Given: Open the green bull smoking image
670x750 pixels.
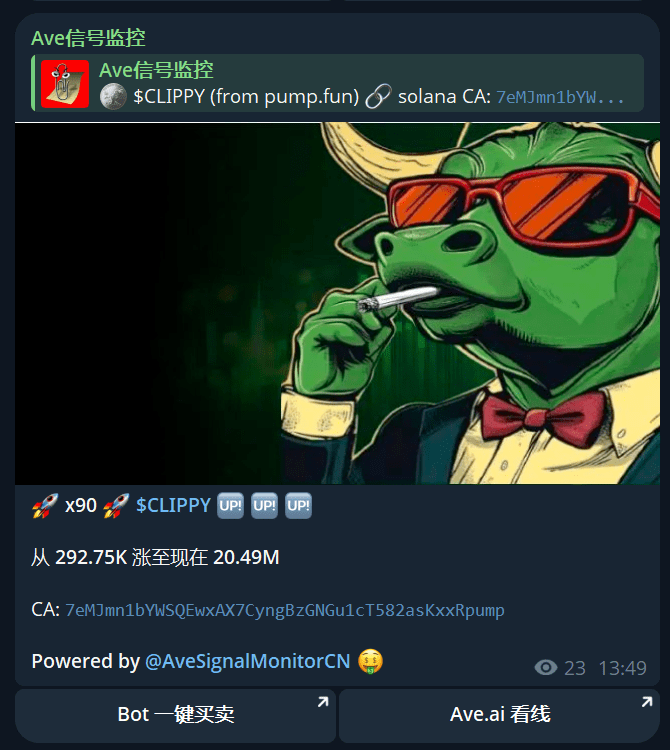Looking at the screenshot, I should 338,304.
